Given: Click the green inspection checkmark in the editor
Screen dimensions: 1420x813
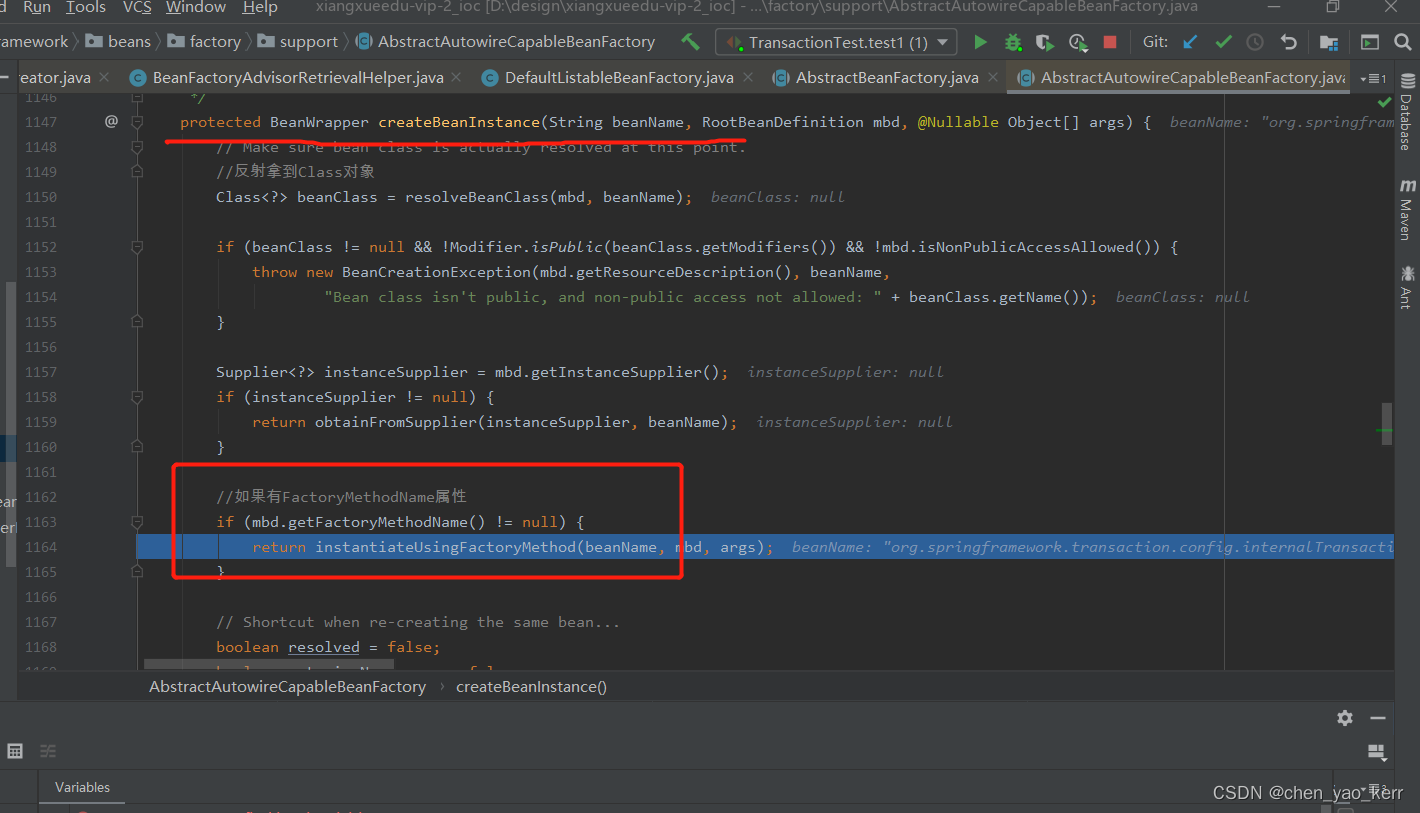Looking at the screenshot, I should coord(1384,102).
